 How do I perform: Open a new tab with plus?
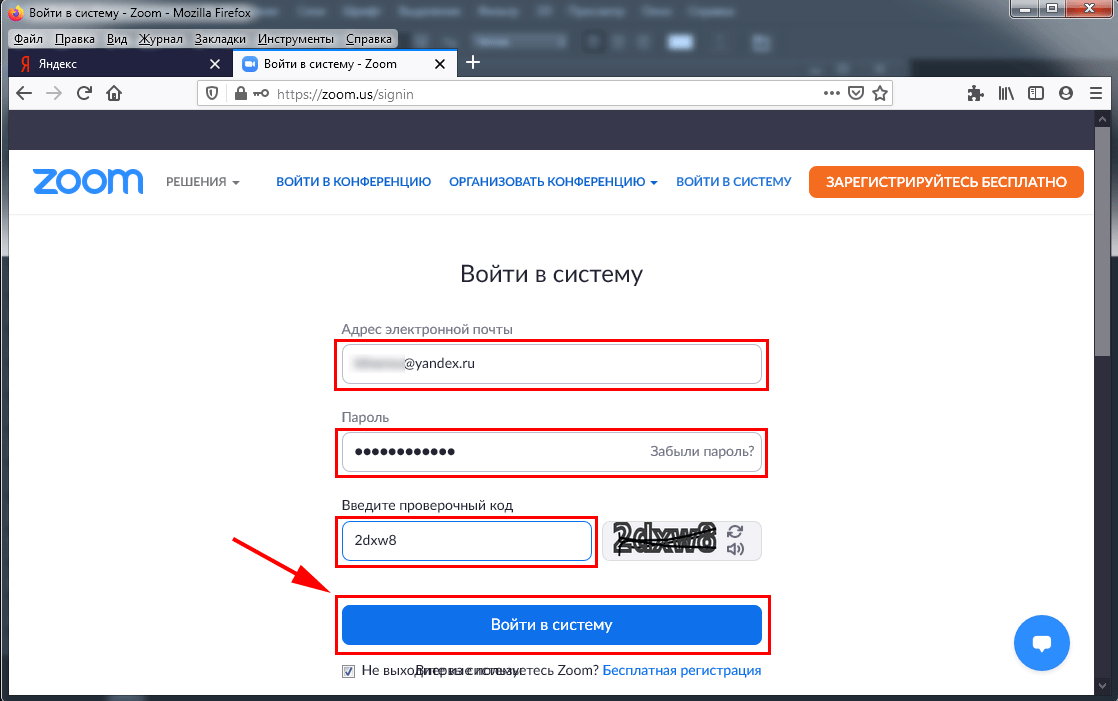tap(473, 63)
